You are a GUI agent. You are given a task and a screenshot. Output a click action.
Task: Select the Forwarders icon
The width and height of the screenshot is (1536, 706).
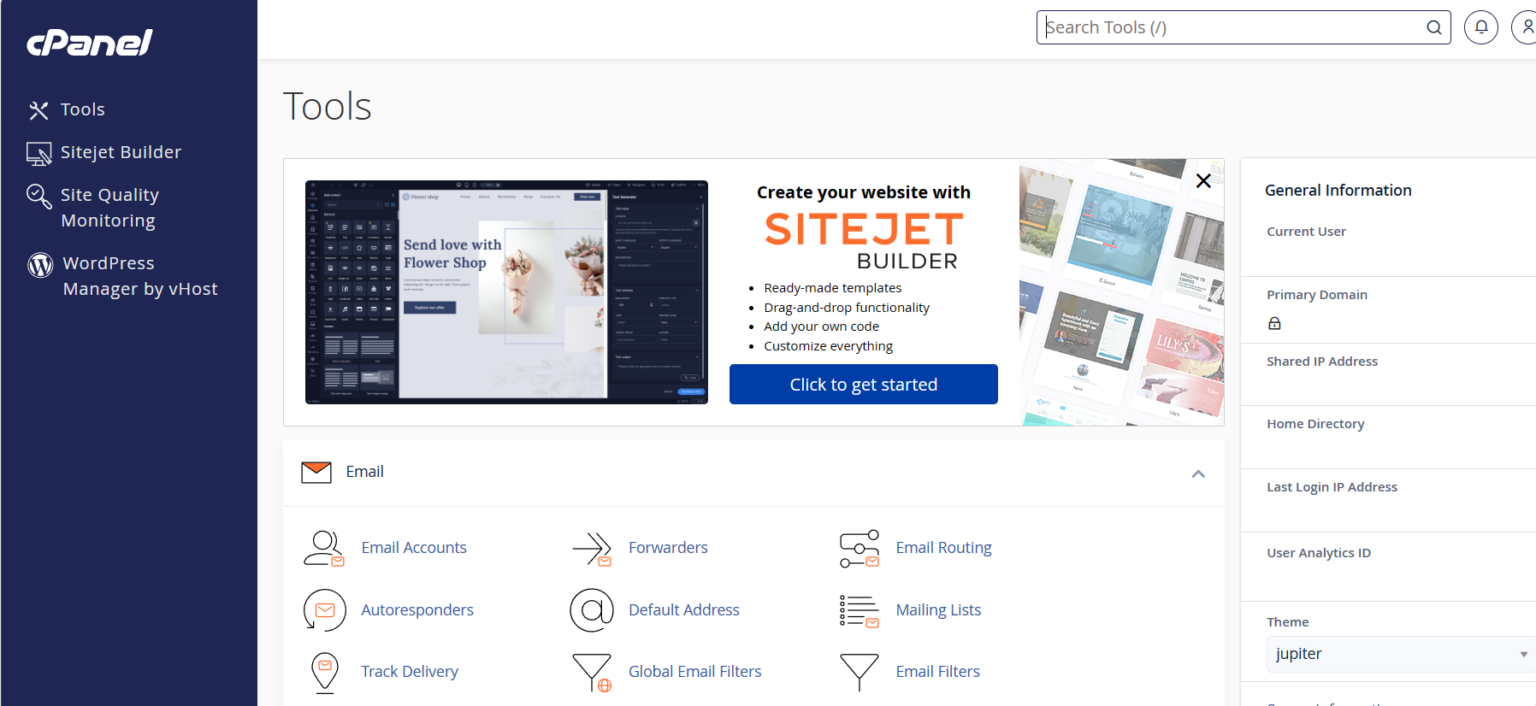tap(592, 548)
